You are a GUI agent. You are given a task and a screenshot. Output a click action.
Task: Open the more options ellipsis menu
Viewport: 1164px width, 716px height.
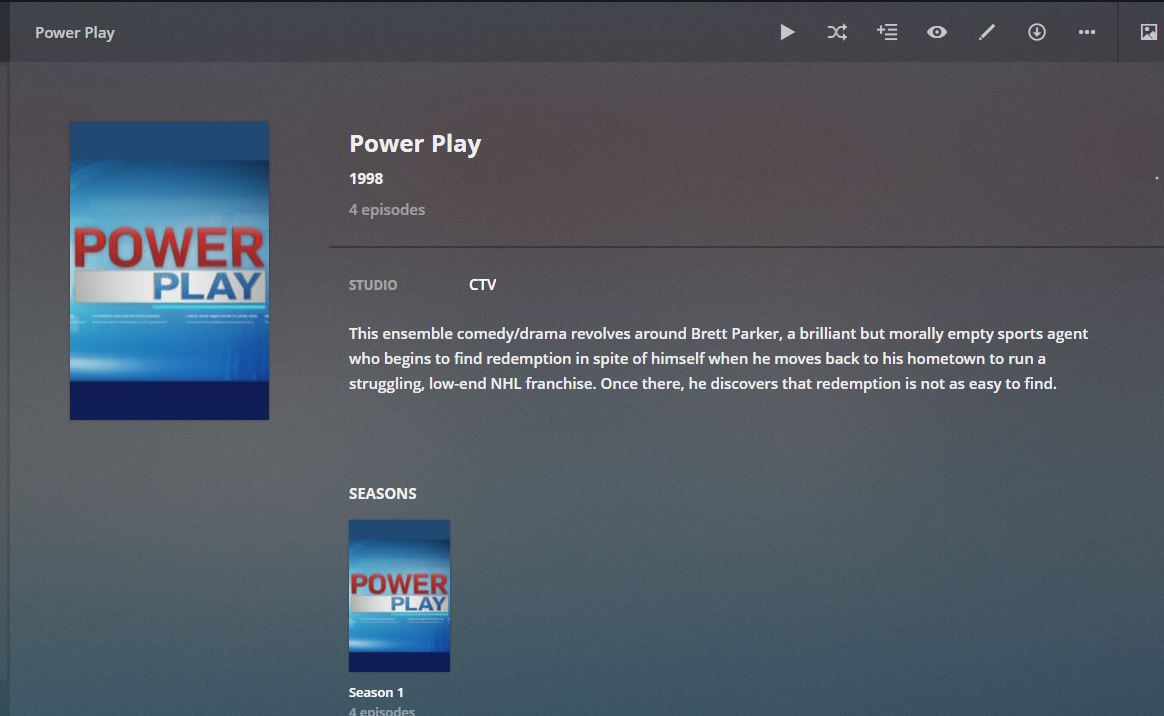point(1087,32)
